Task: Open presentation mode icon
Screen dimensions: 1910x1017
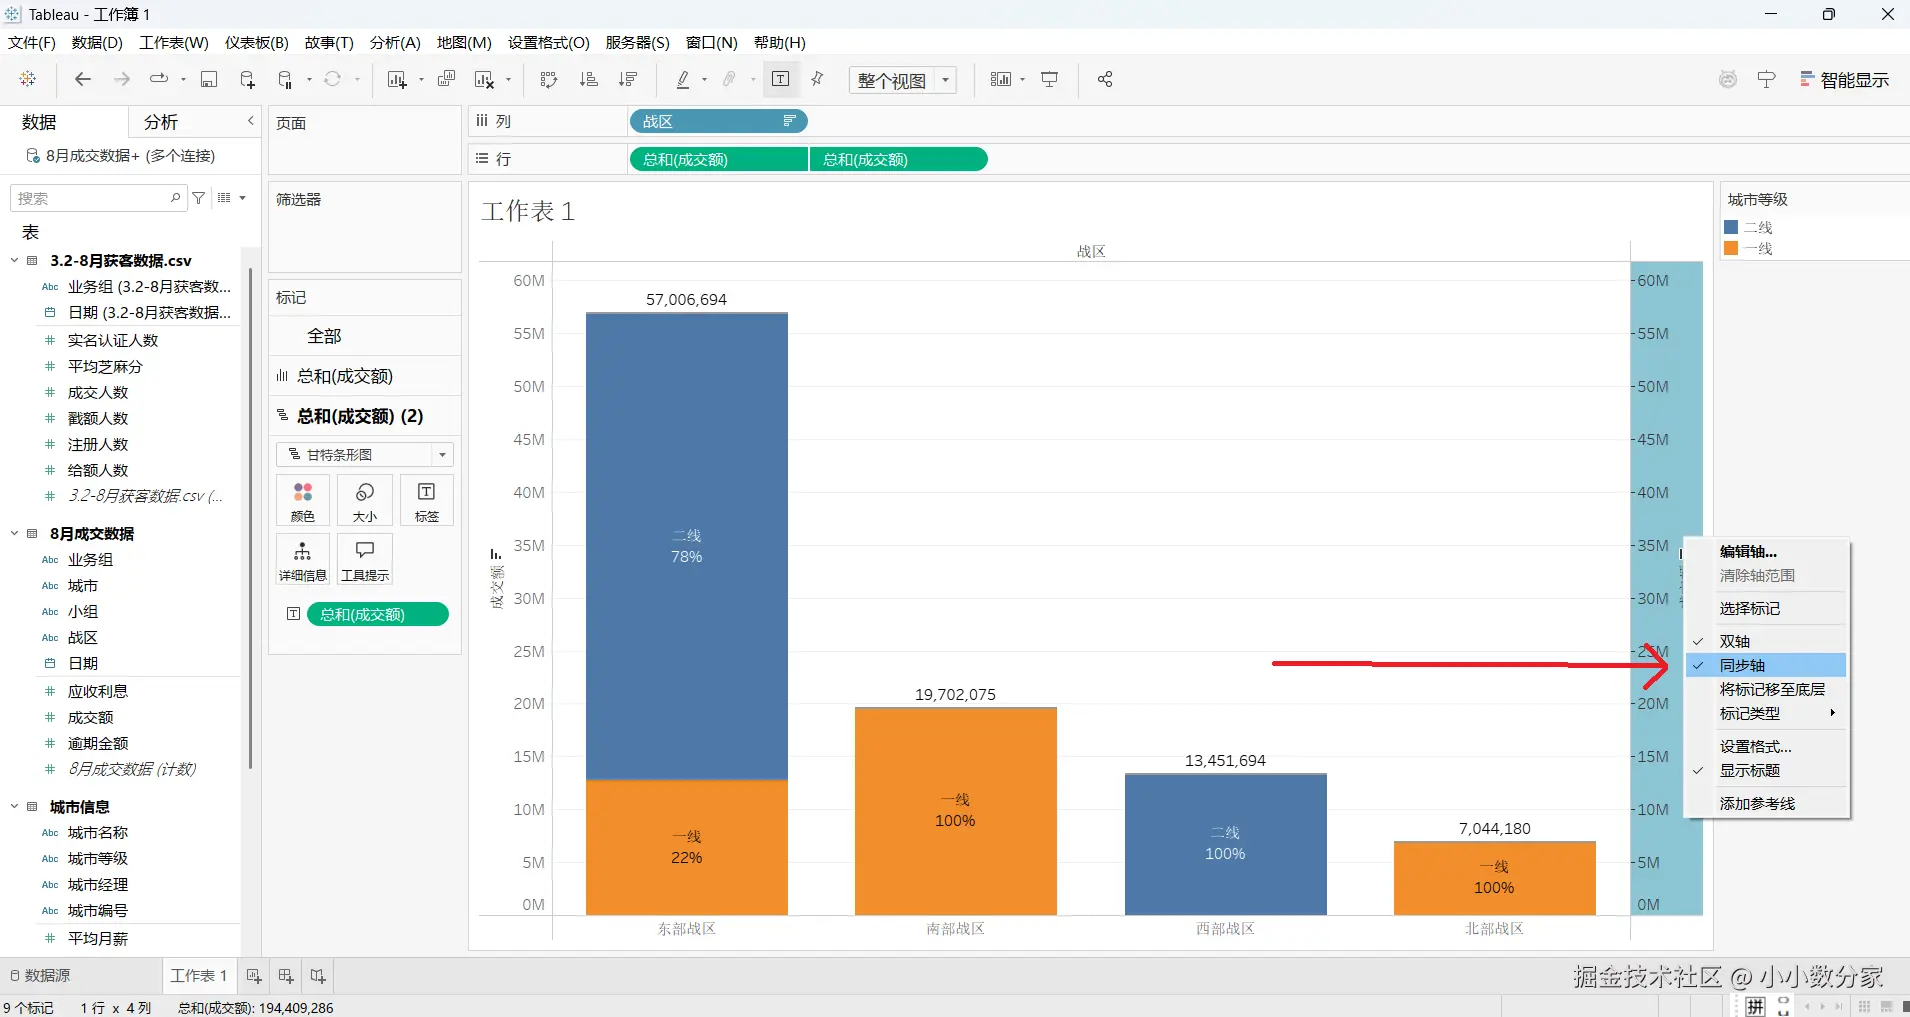Action: [1050, 79]
